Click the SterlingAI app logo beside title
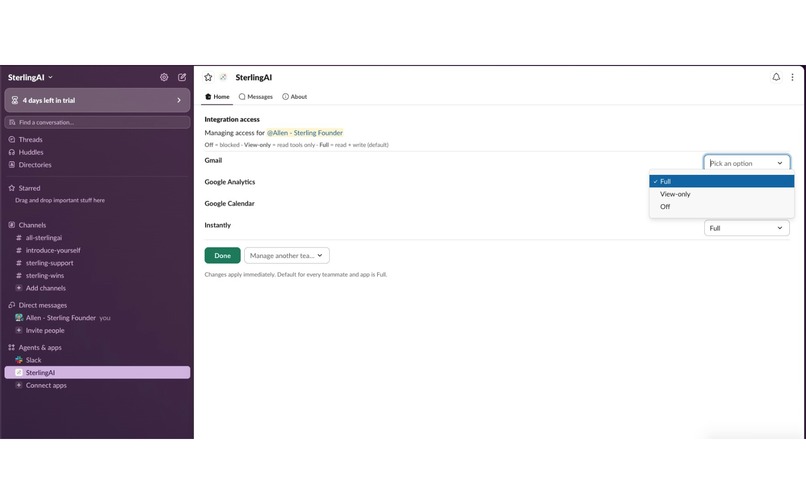 point(223,77)
